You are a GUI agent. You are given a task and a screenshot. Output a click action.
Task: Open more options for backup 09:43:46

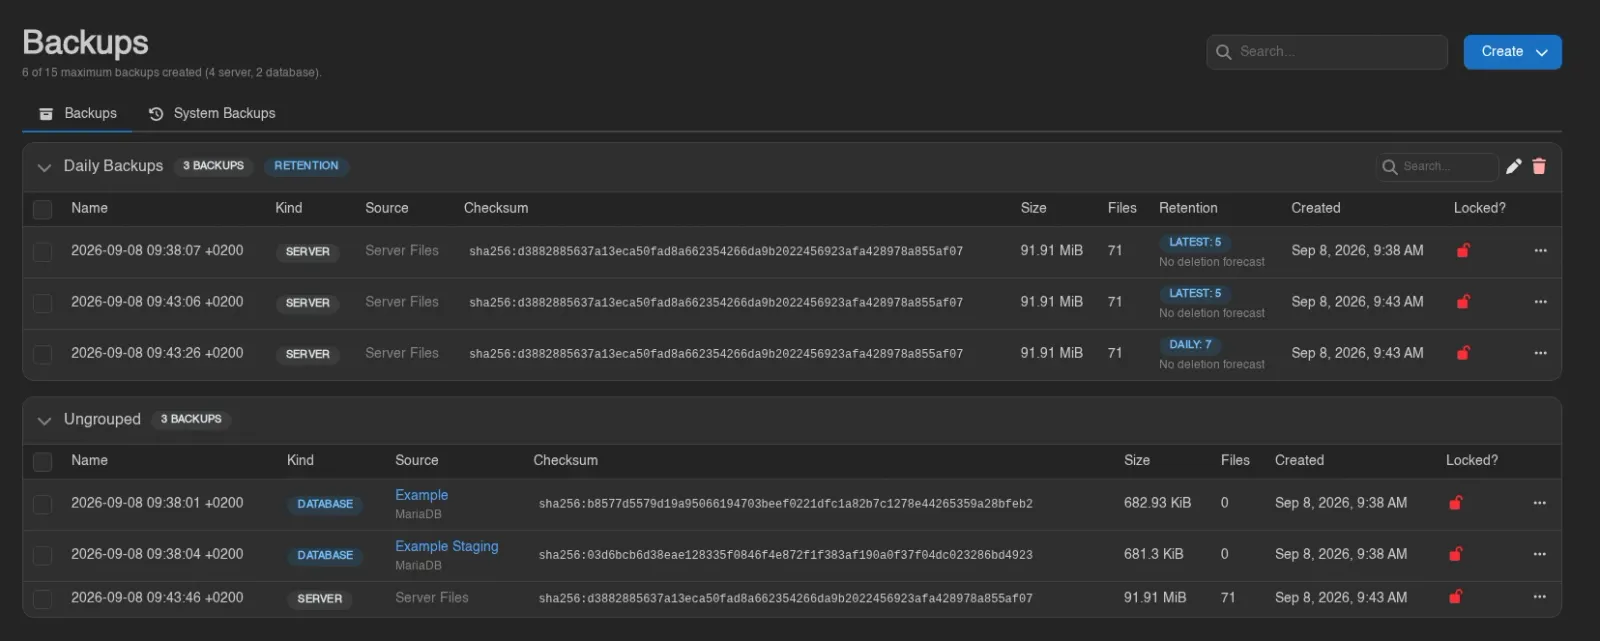point(1539,597)
